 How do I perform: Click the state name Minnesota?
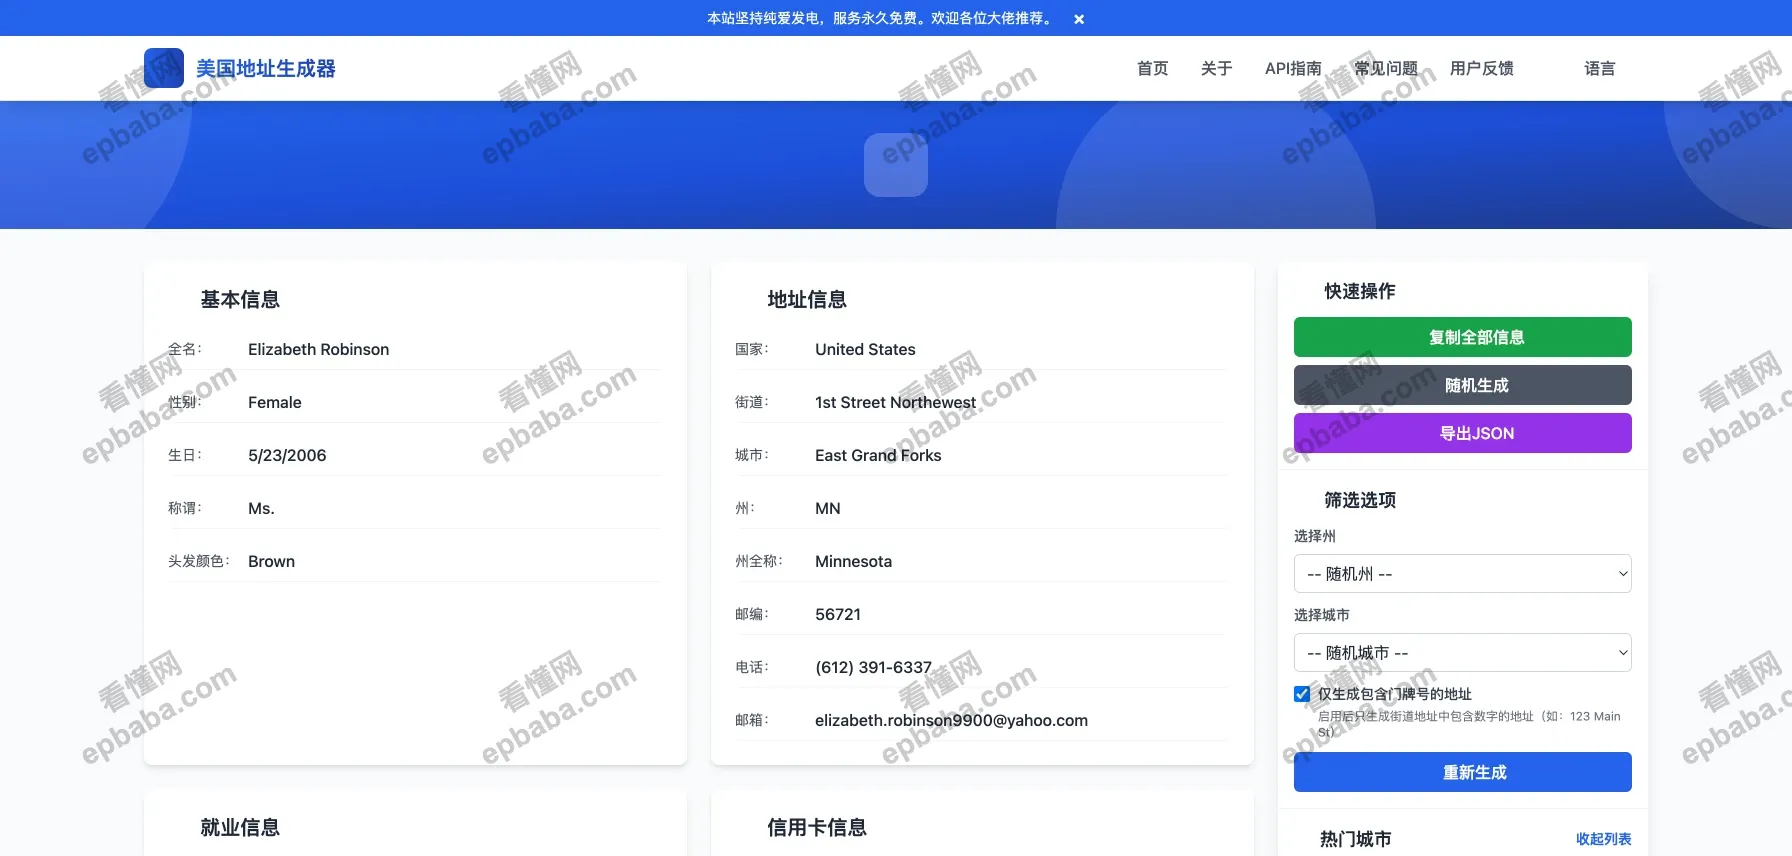coord(853,561)
